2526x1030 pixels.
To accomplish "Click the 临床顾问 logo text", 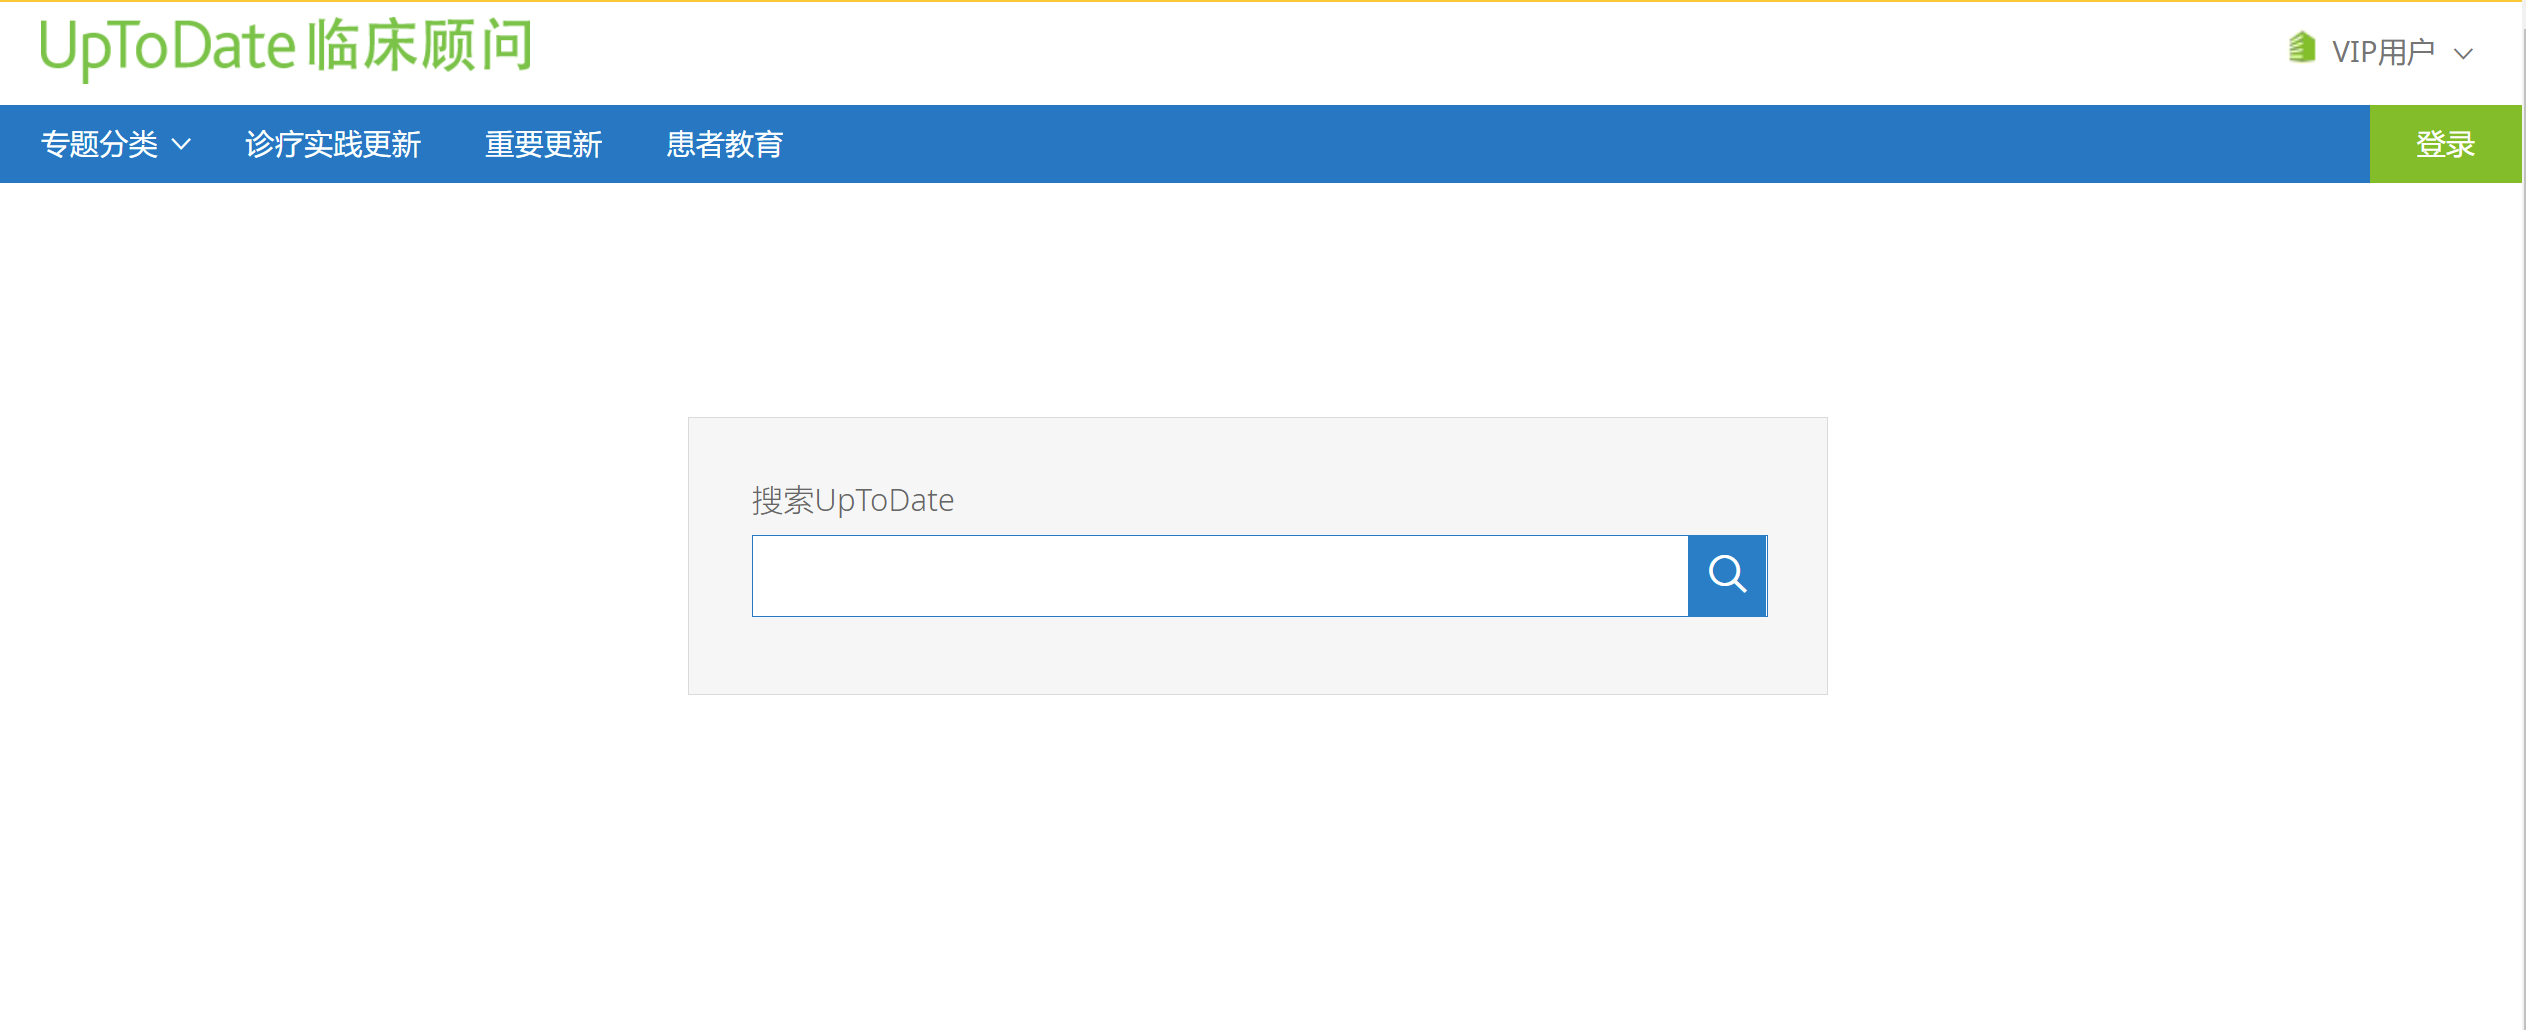I will [419, 47].
